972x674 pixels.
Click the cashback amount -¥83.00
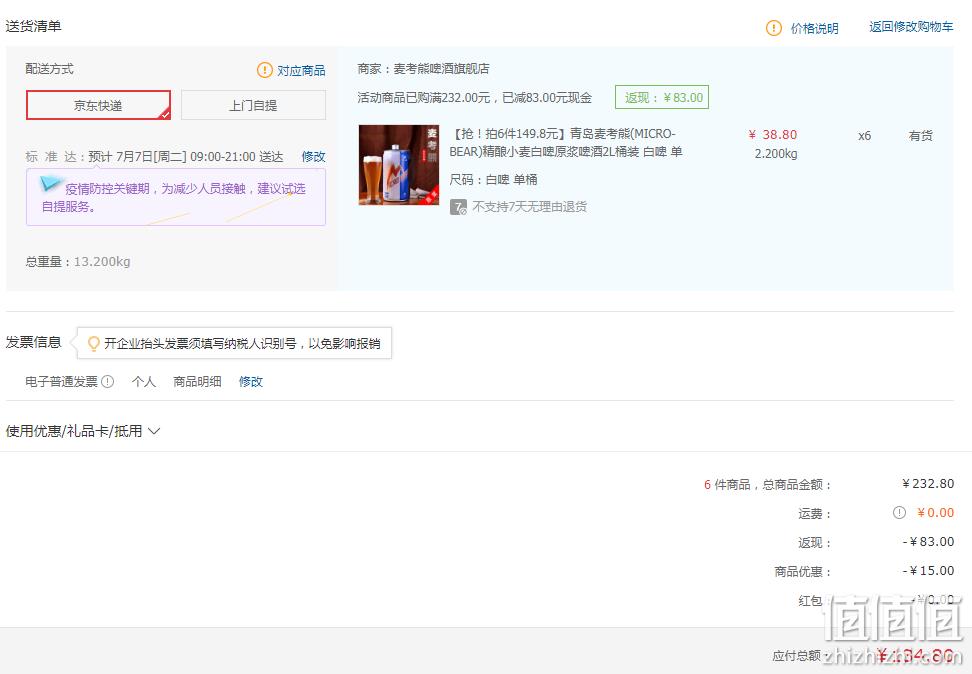[x=928, y=542]
